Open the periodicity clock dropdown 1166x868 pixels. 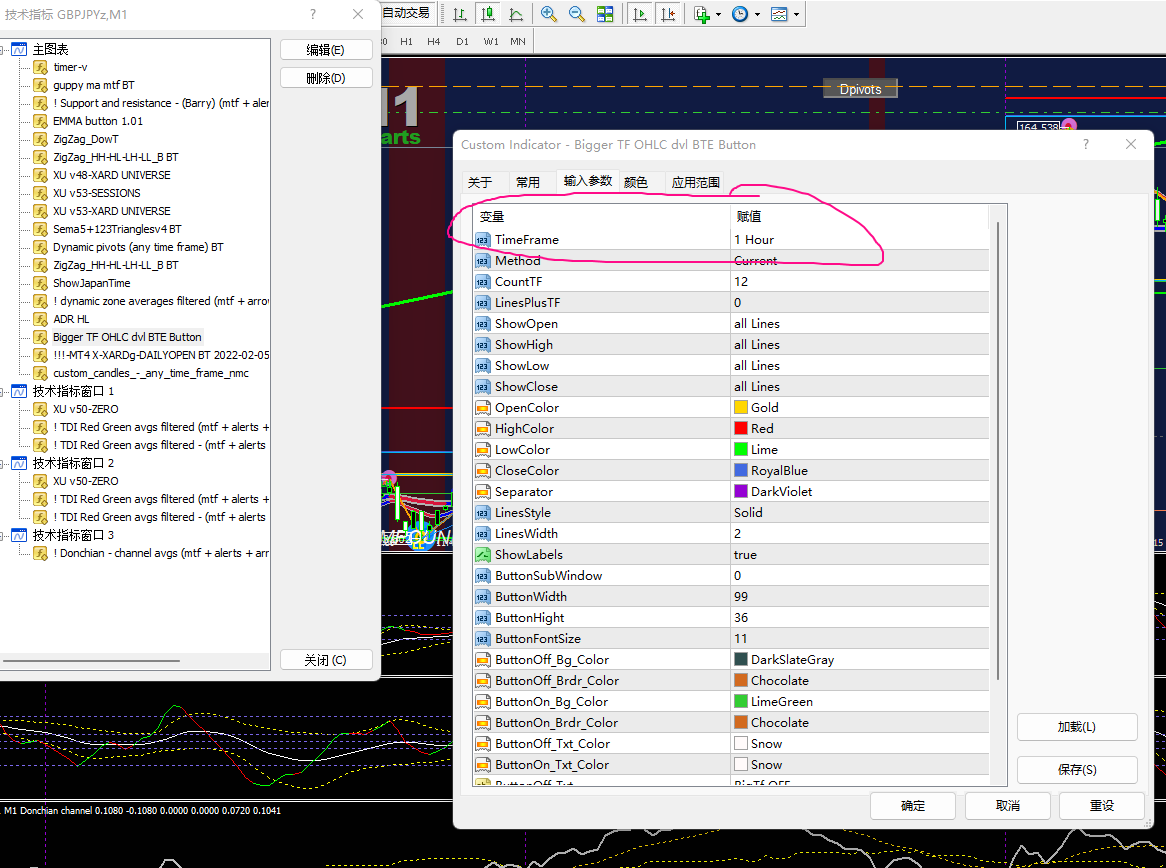coord(744,14)
